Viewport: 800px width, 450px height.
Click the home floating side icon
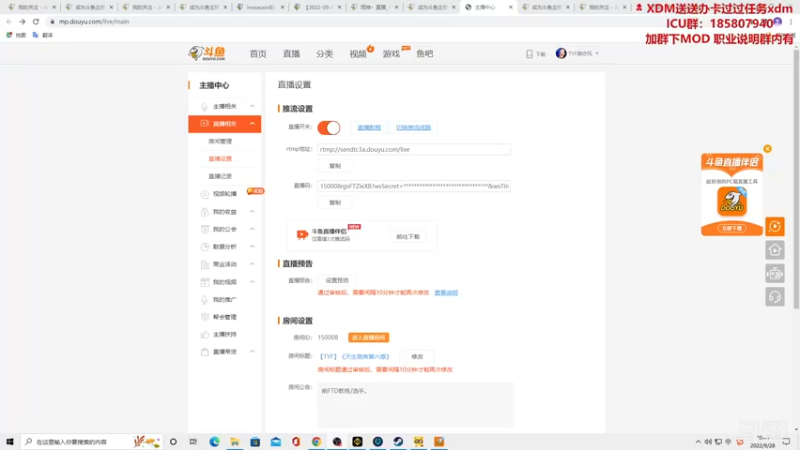click(775, 250)
